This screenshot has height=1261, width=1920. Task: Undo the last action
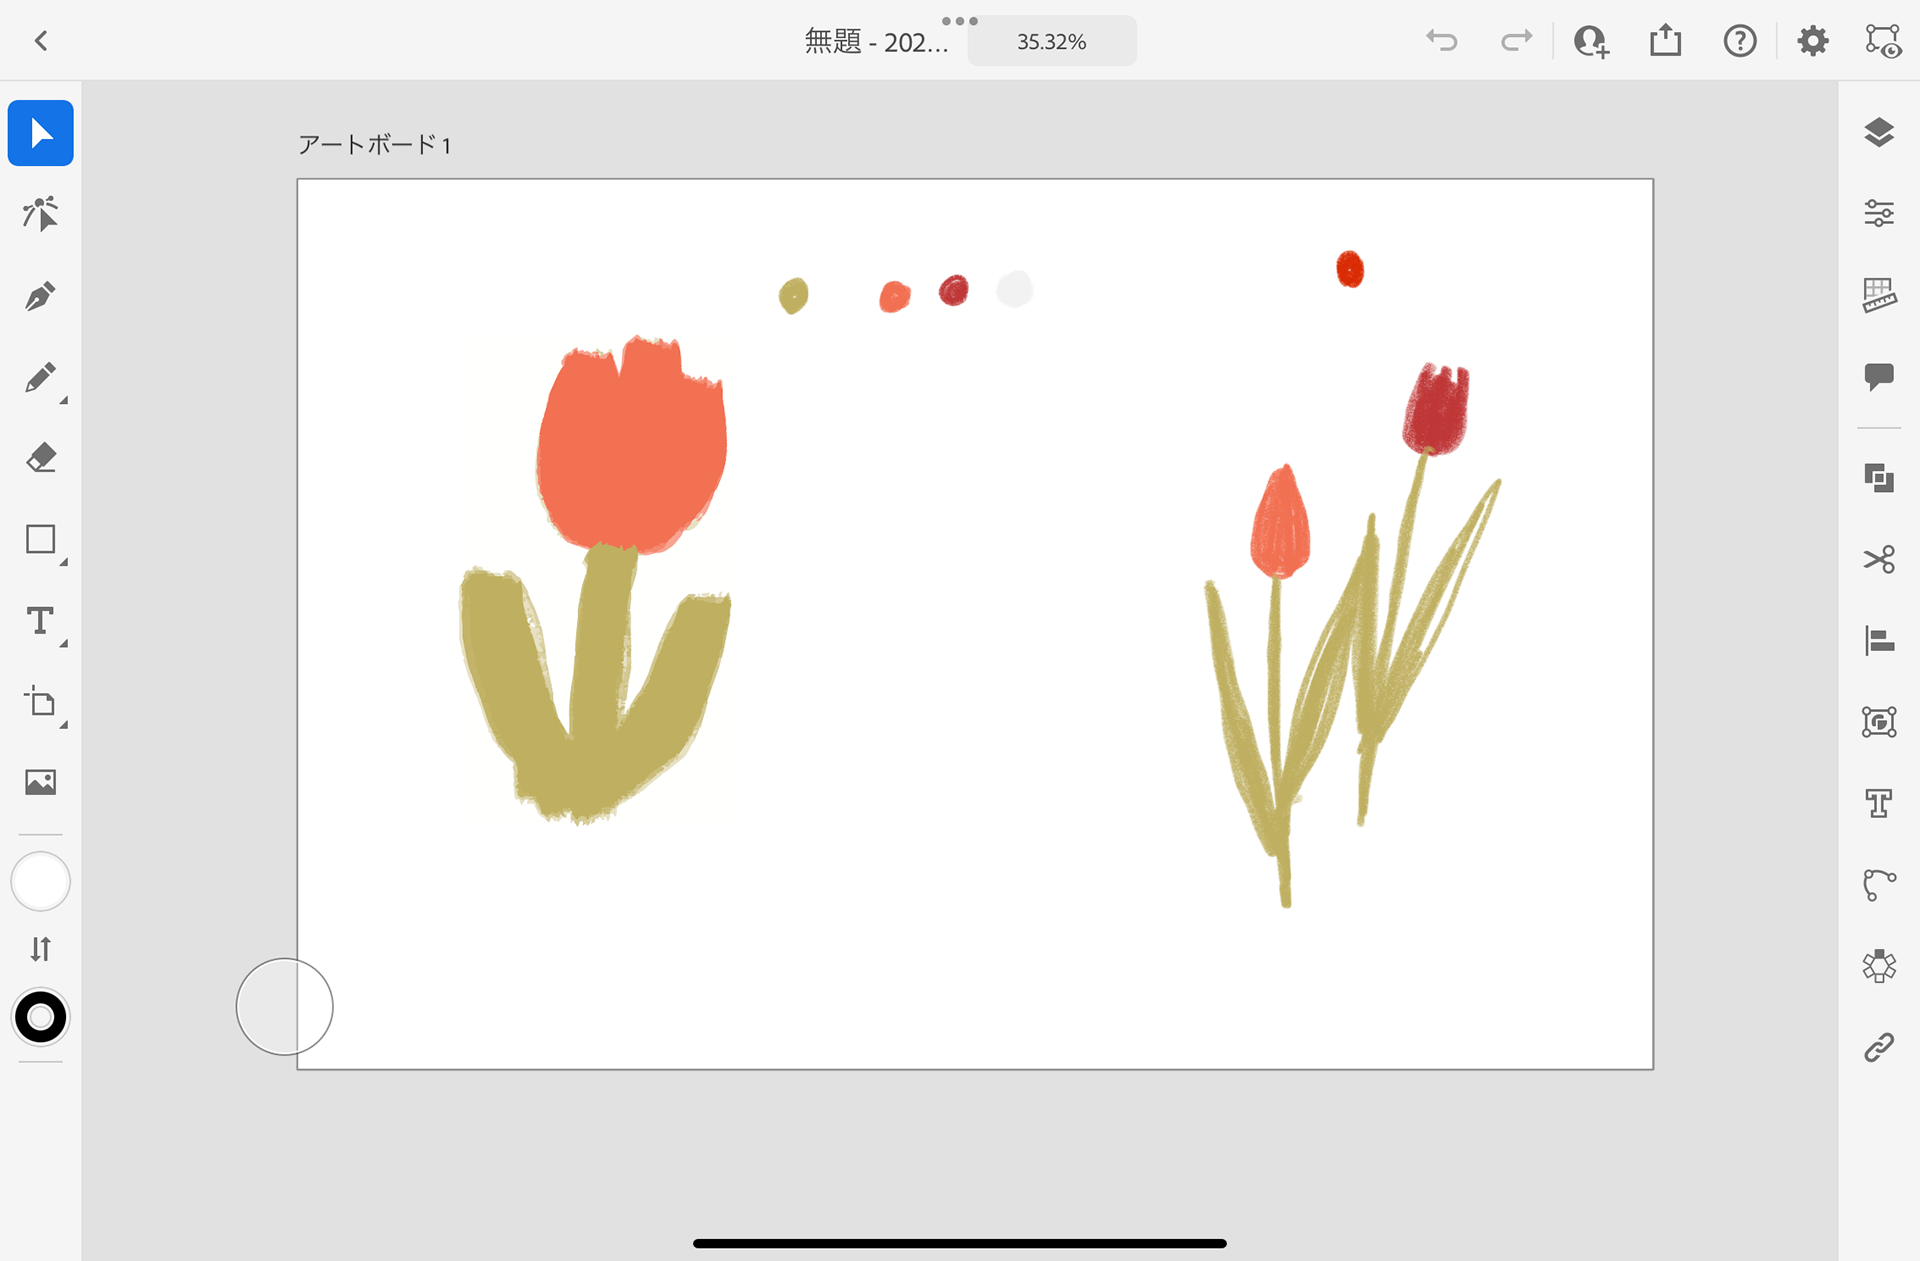click(1442, 41)
